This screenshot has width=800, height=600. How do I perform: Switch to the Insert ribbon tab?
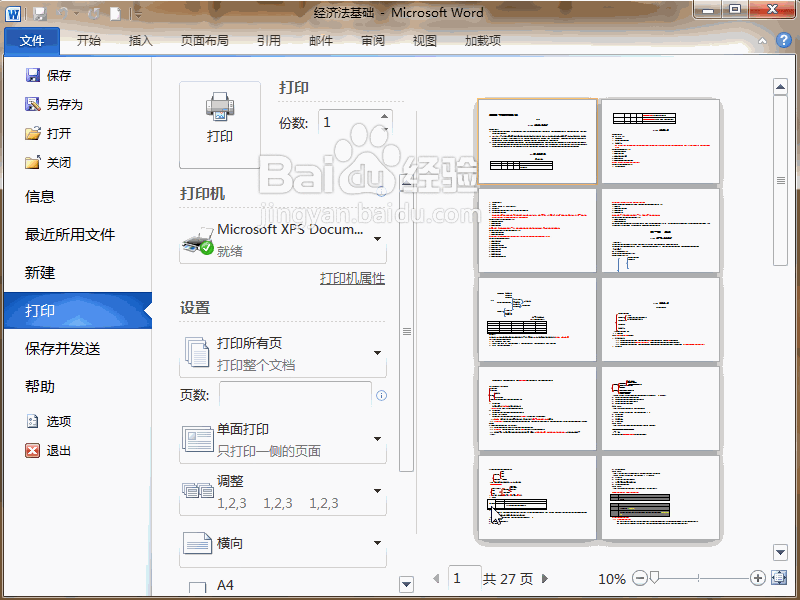click(x=141, y=40)
